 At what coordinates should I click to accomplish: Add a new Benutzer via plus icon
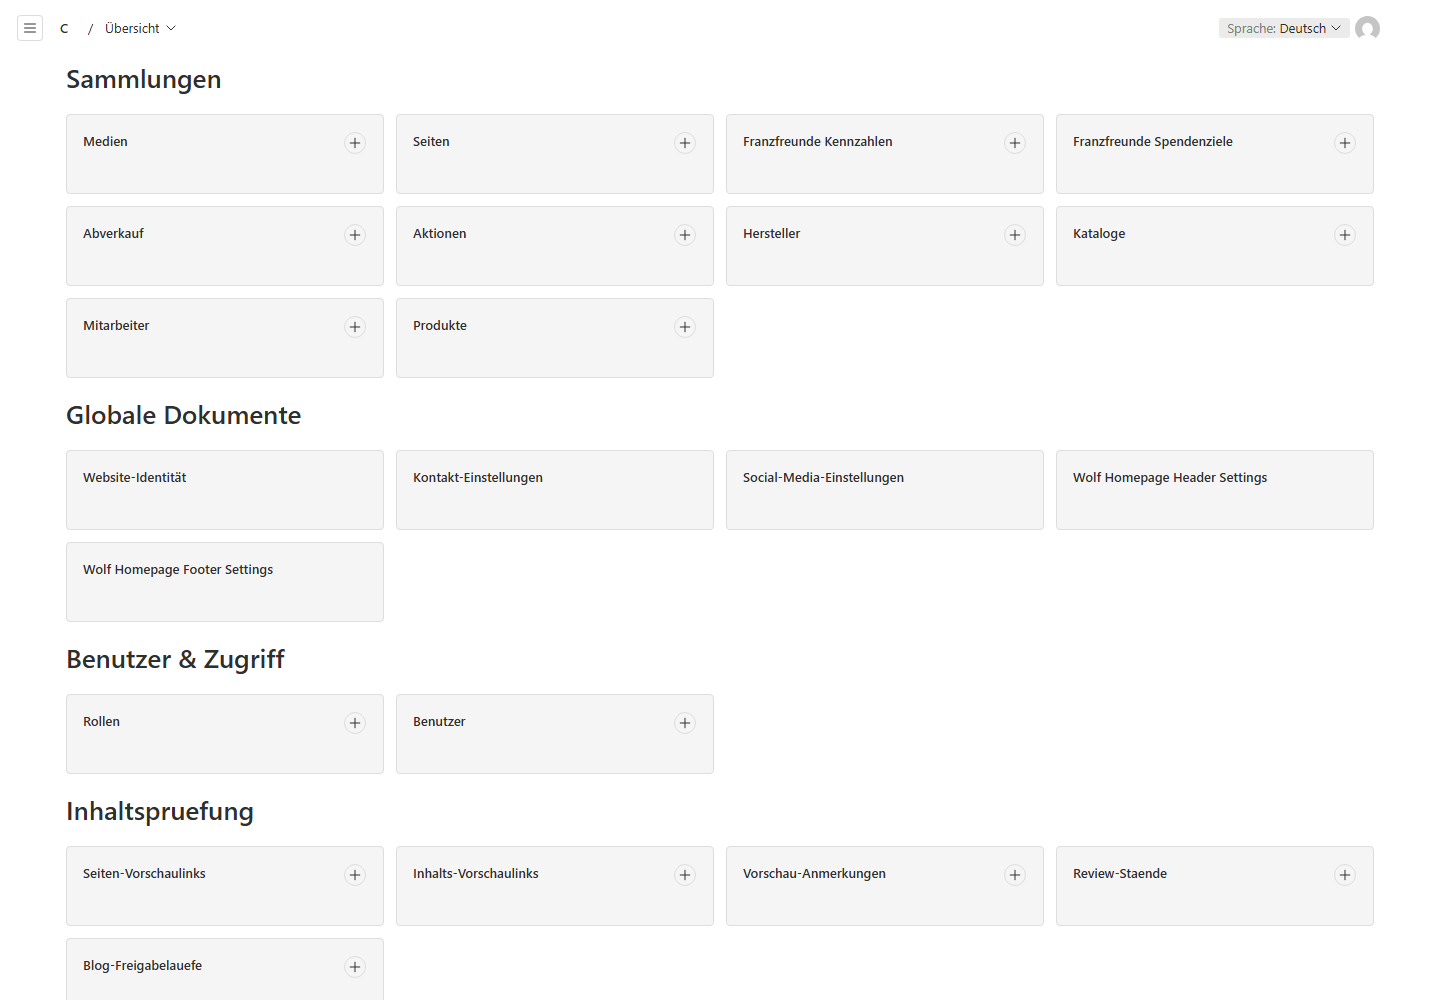tap(685, 723)
